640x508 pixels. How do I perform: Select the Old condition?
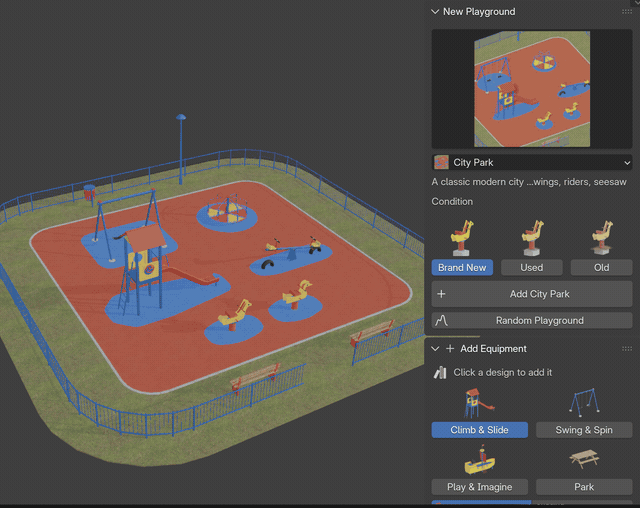tap(602, 268)
